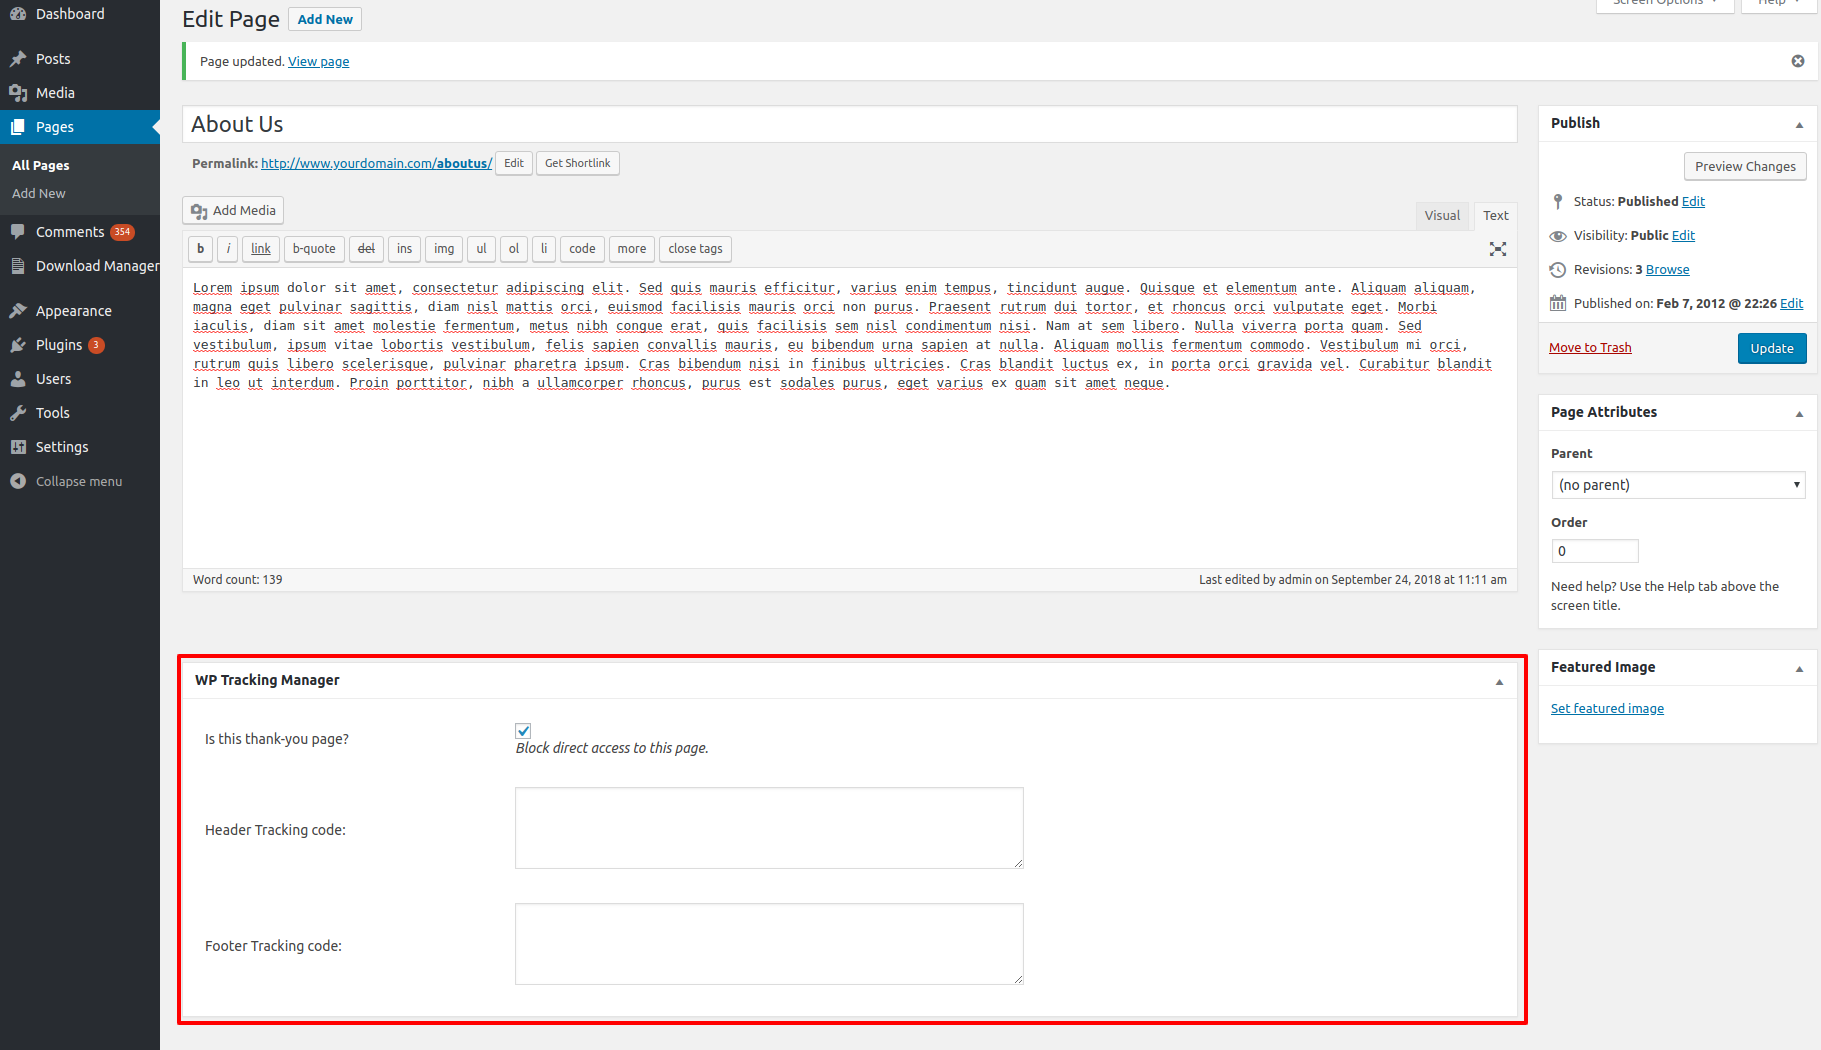Click the Download Manager icon
This screenshot has height=1050, width=1821.
18,266
